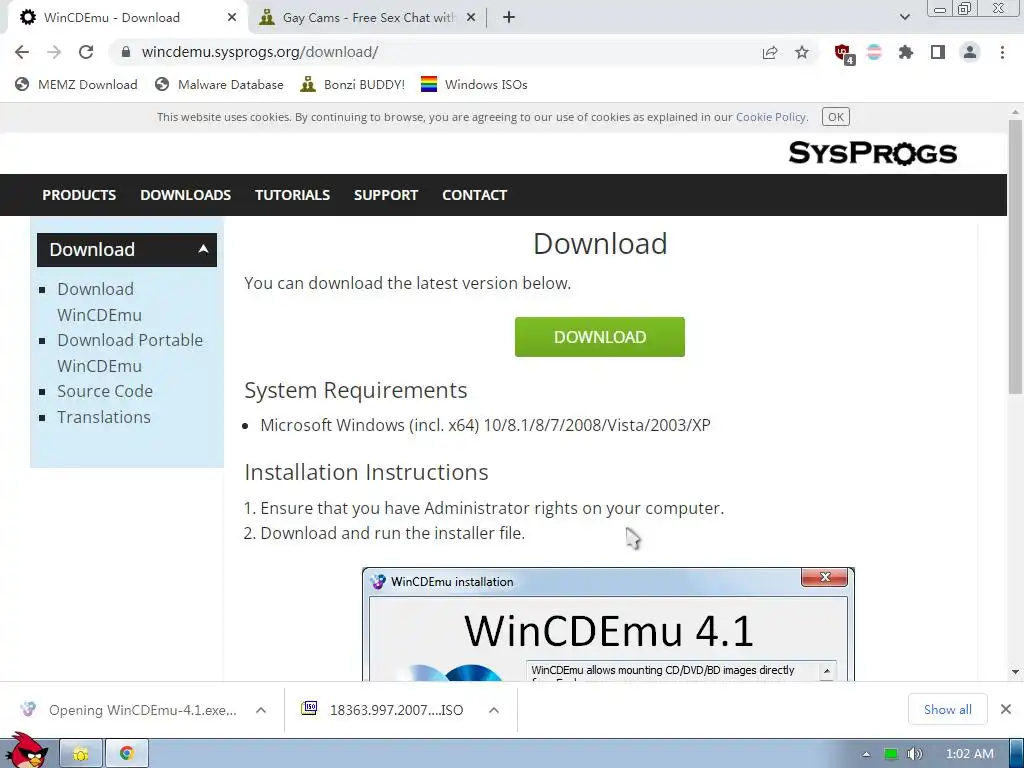Close the downloads bar
The image size is (1024, 768).
click(x=1006, y=709)
